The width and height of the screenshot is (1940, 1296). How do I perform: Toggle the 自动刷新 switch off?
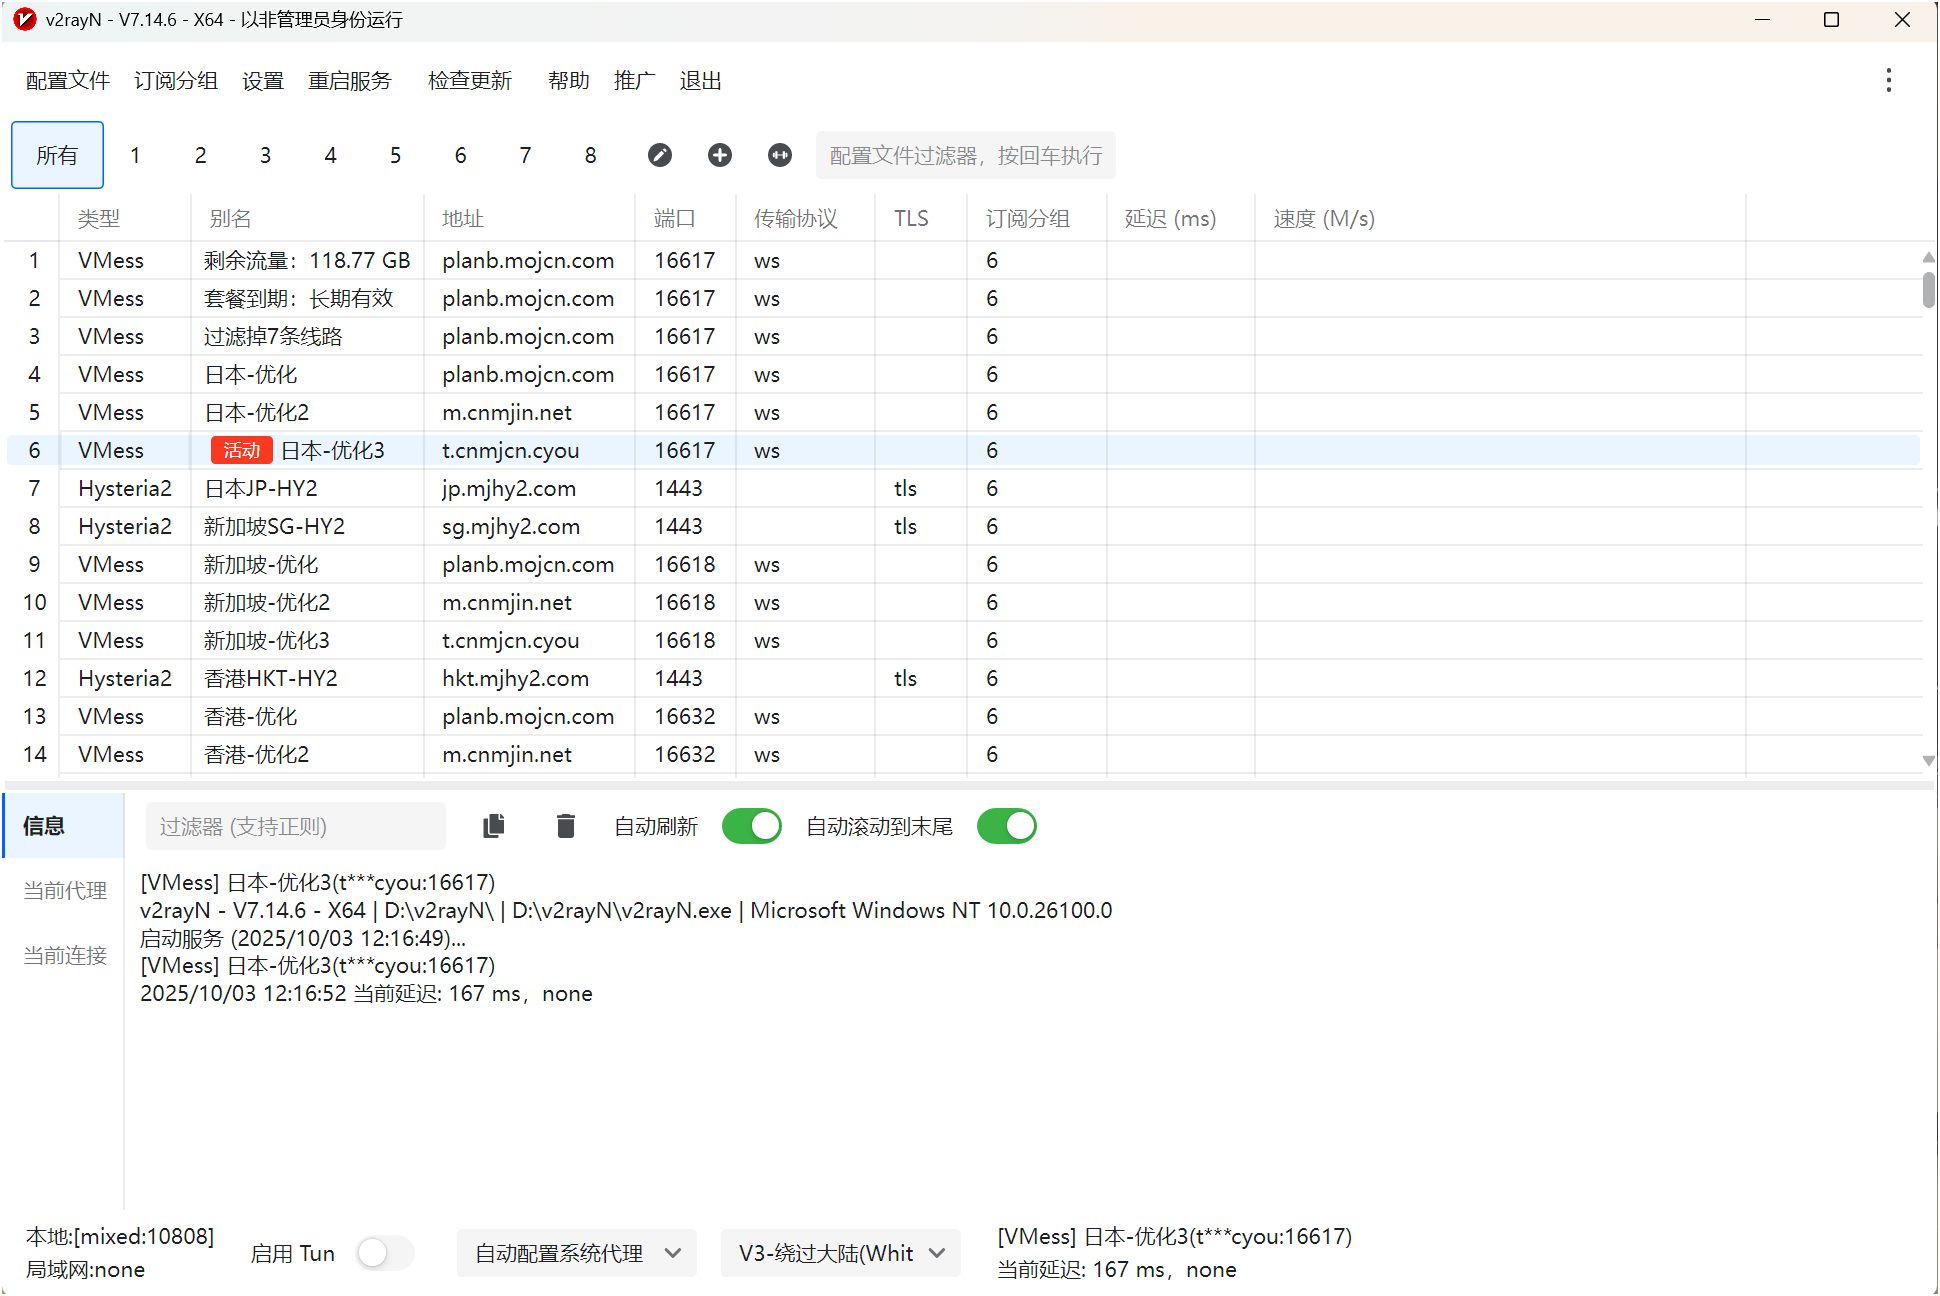click(751, 826)
